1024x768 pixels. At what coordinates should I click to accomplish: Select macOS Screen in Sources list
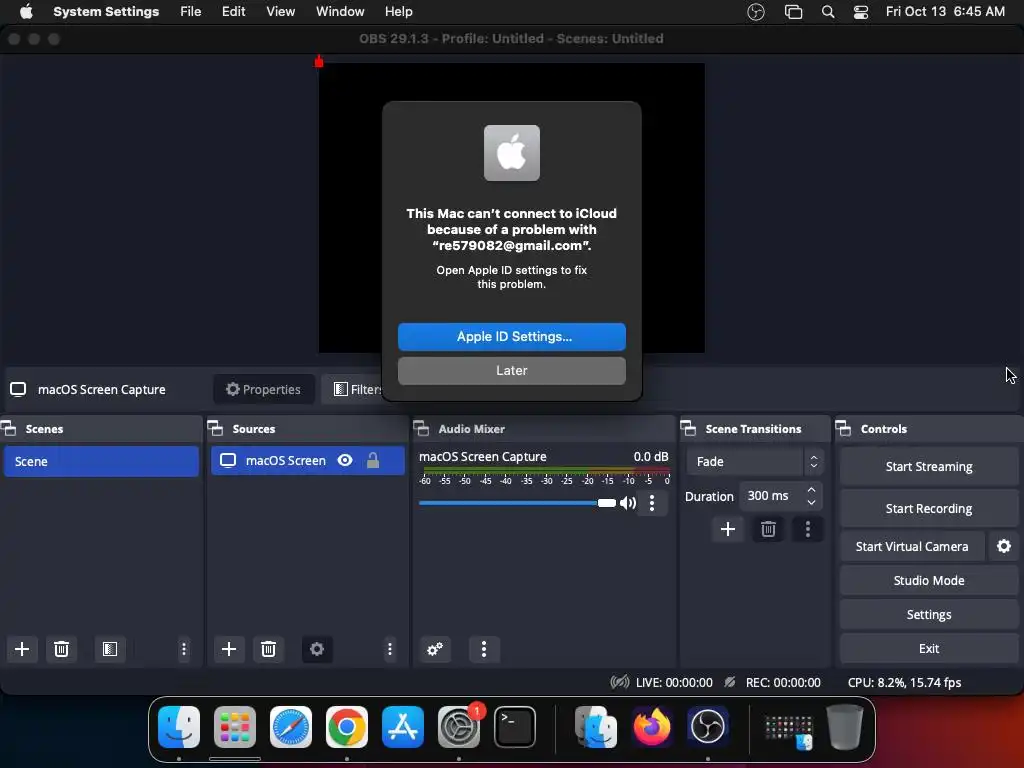[x=307, y=460]
